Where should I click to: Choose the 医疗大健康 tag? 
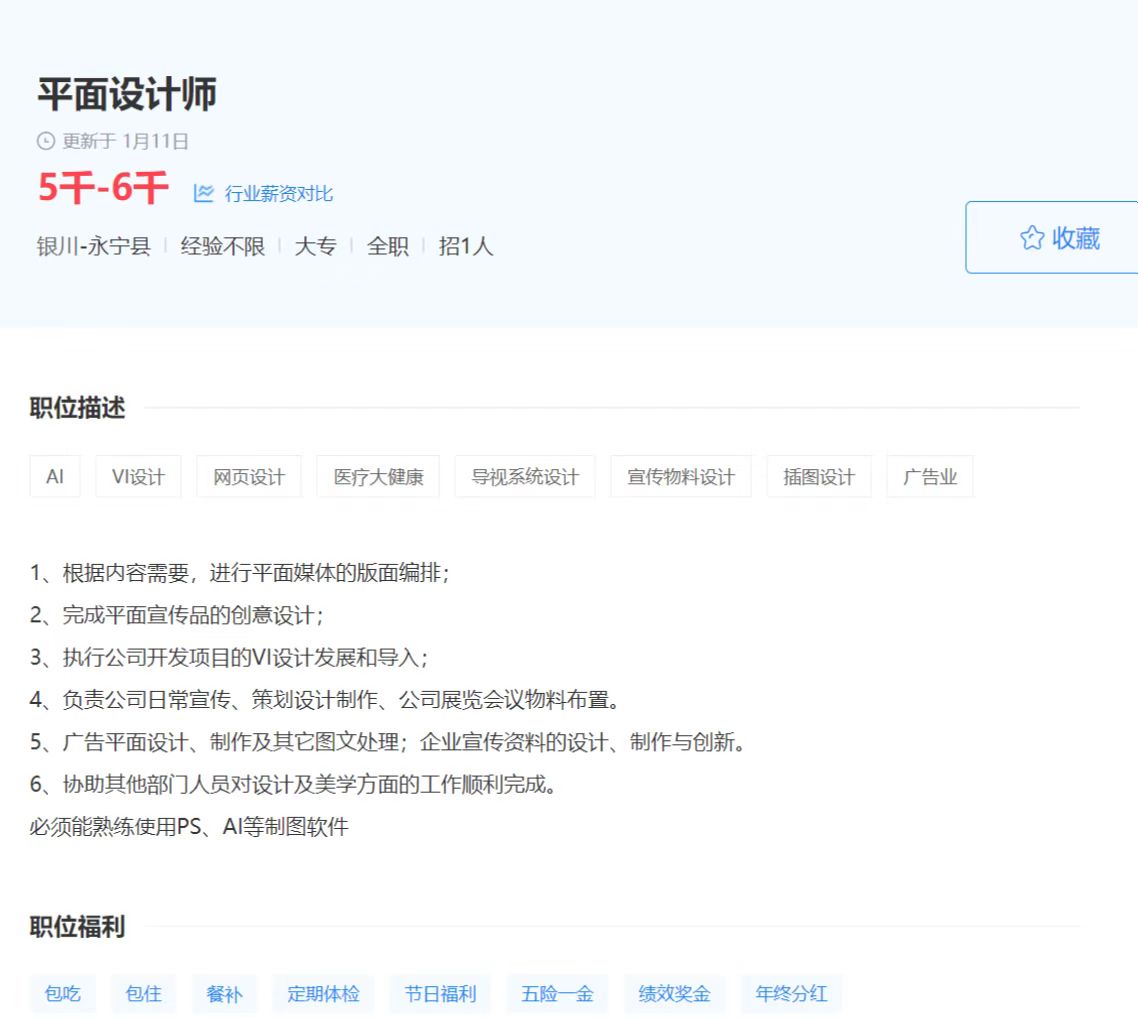click(x=378, y=477)
